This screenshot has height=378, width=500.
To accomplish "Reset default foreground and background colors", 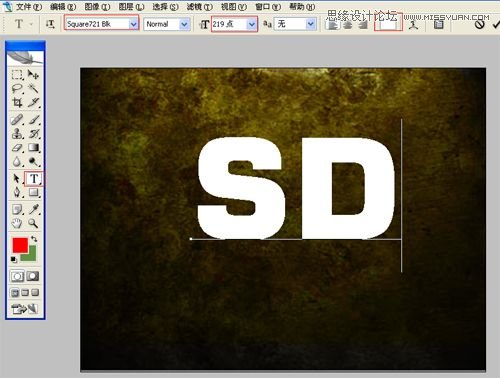I will coord(14,259).
